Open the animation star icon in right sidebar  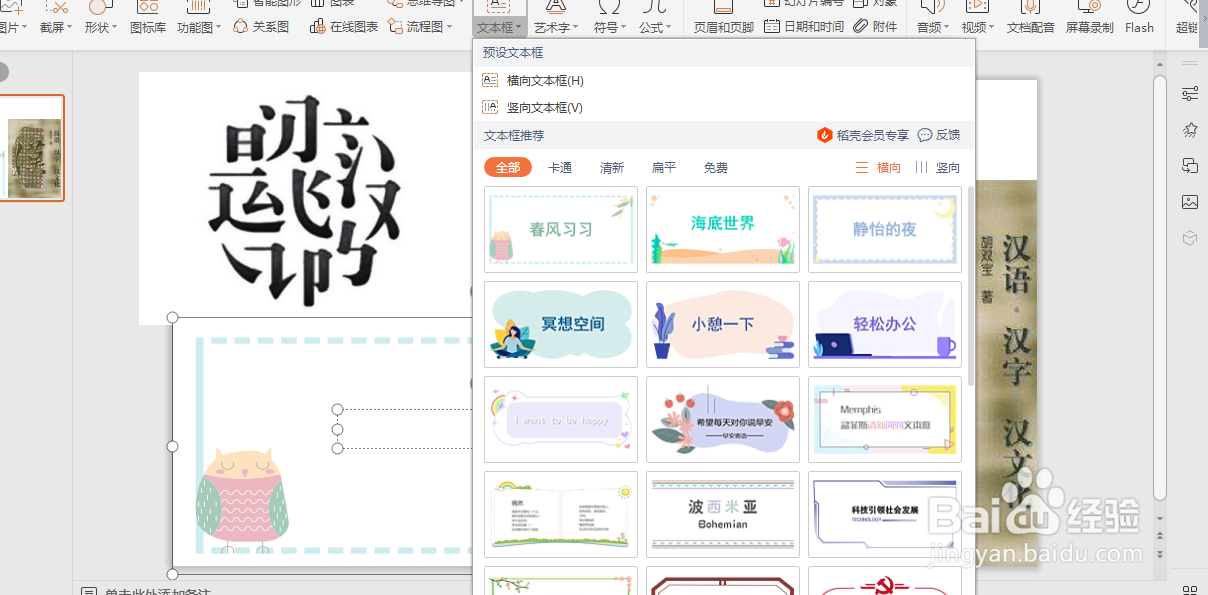[x=1190, y=130]
